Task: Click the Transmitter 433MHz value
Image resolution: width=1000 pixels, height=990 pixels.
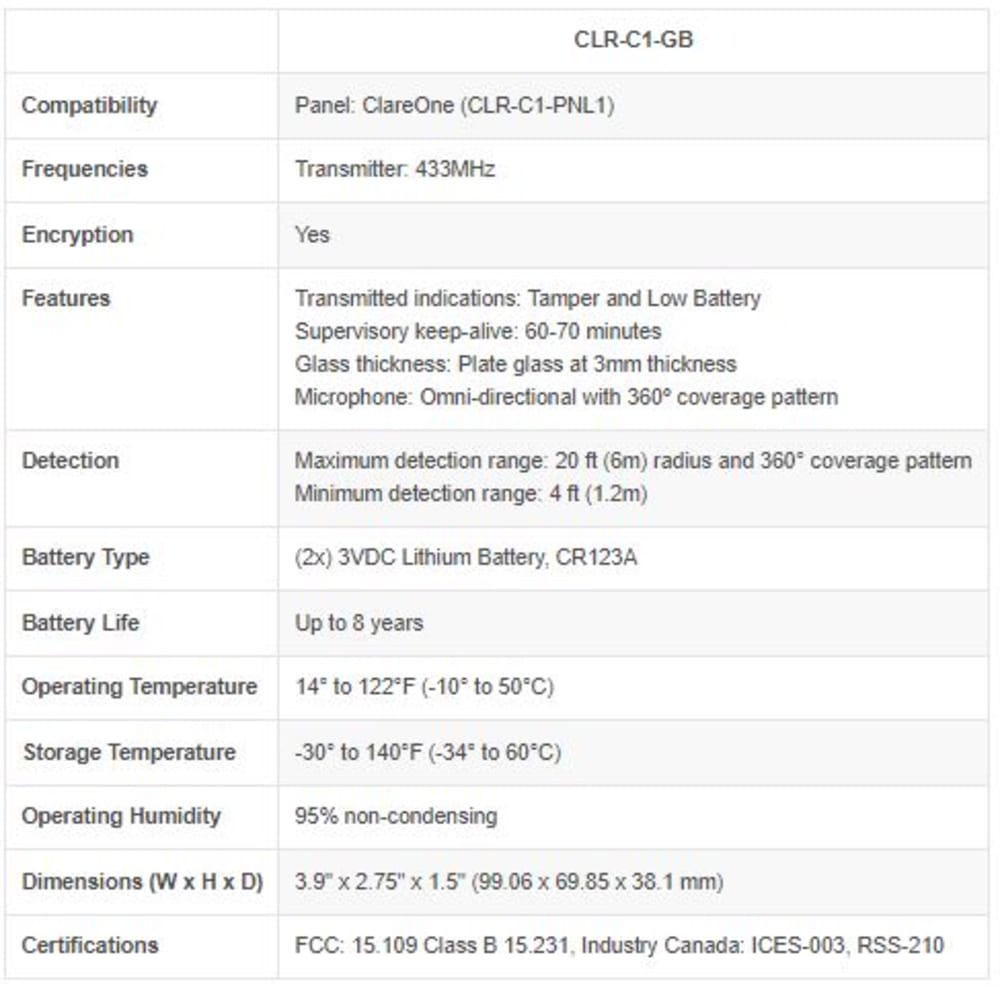Action: coord(395,169)
